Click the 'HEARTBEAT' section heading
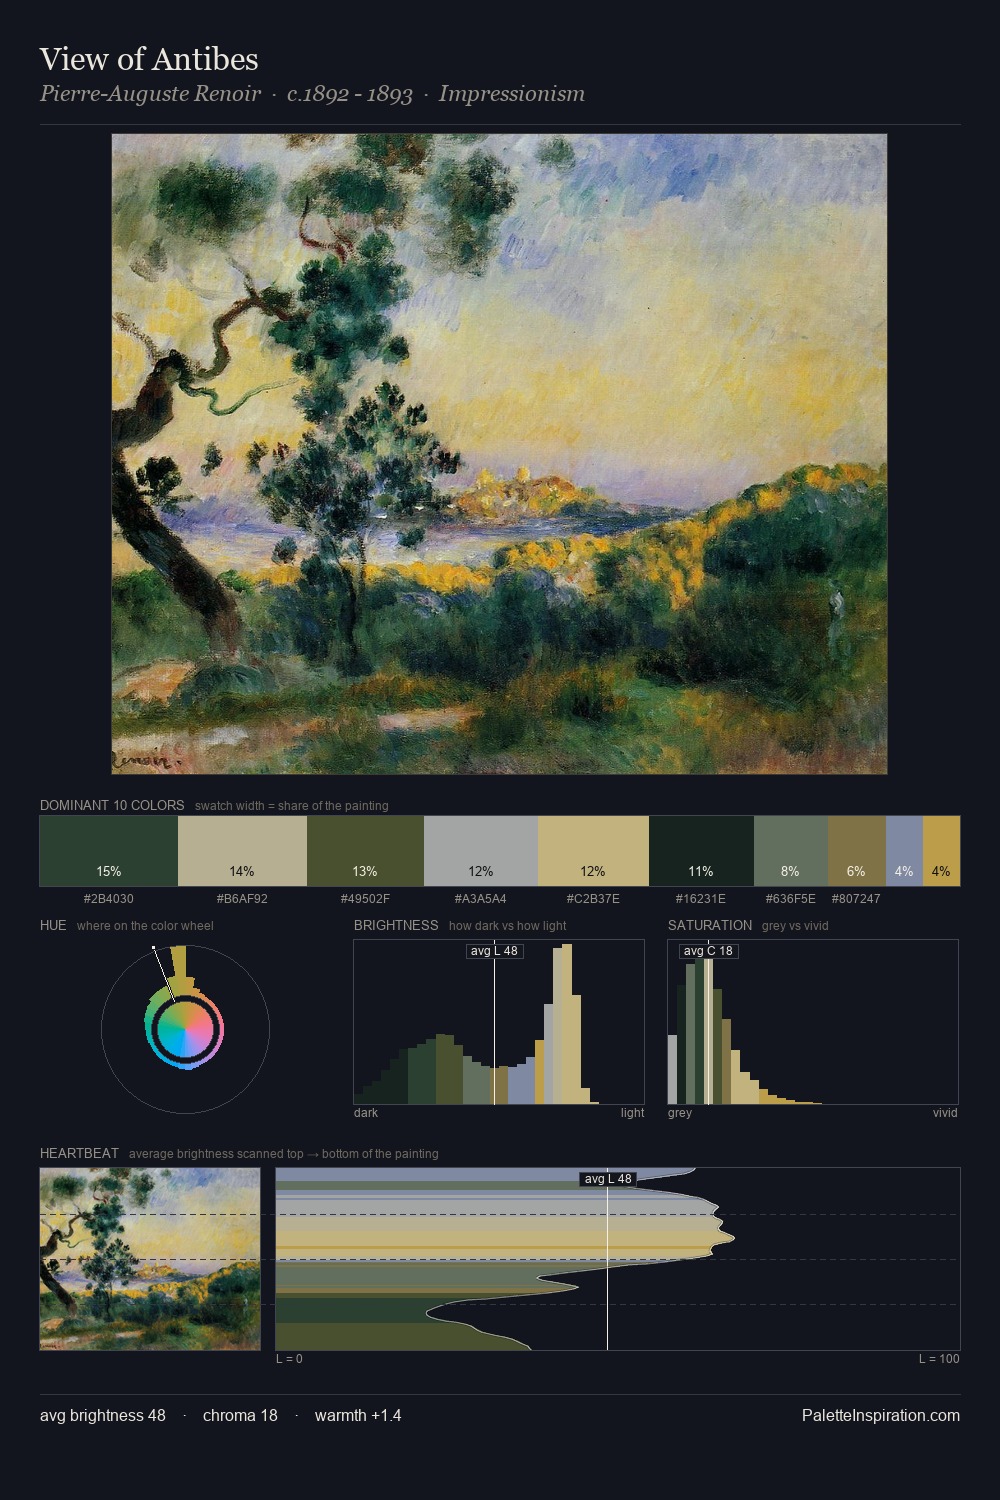 click(79, 1153)
